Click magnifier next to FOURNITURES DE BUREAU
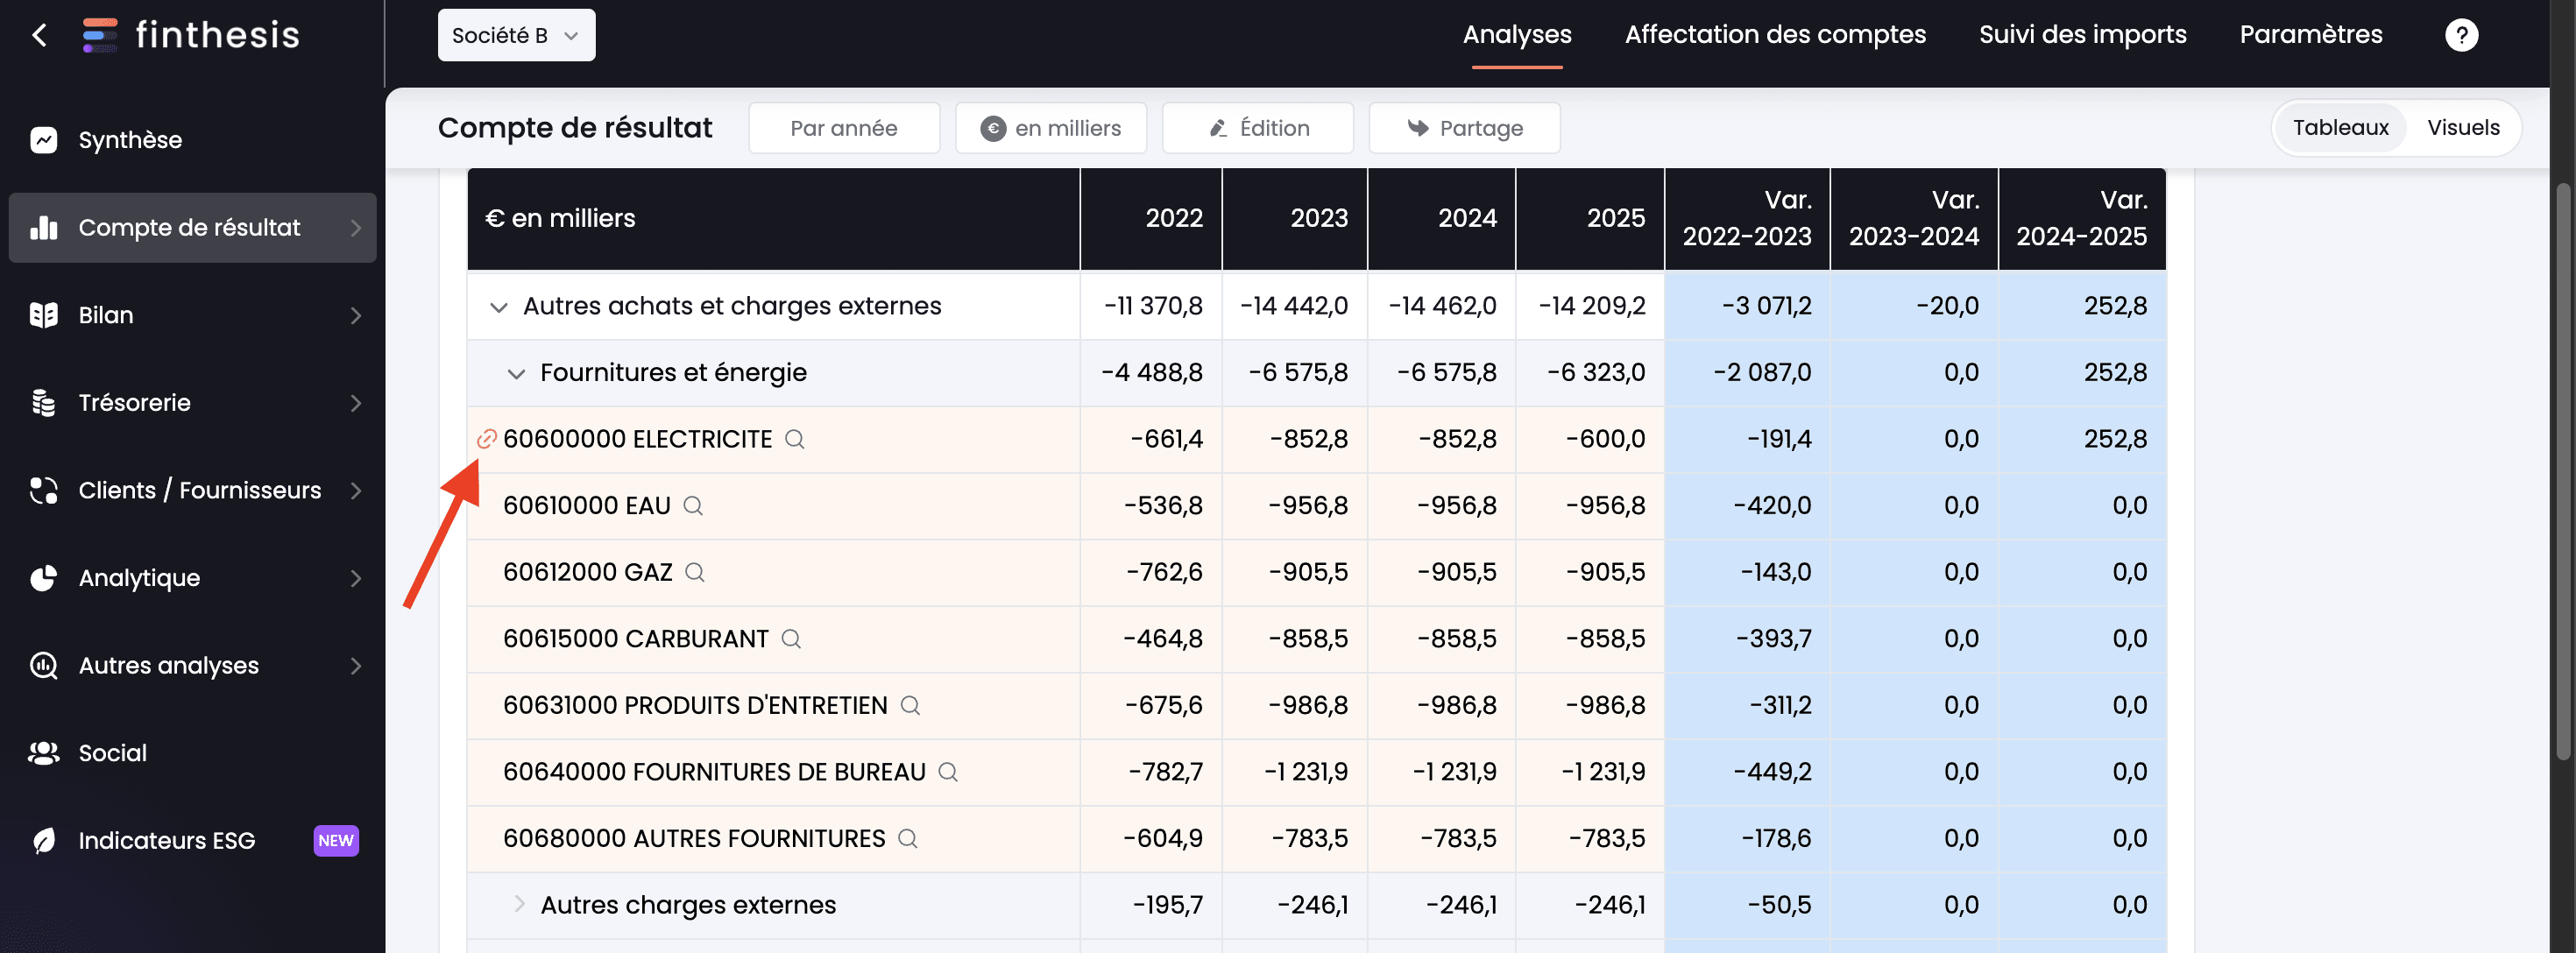Image resolution: width=2576 pixels, height=953 pixels. point(947,772)
